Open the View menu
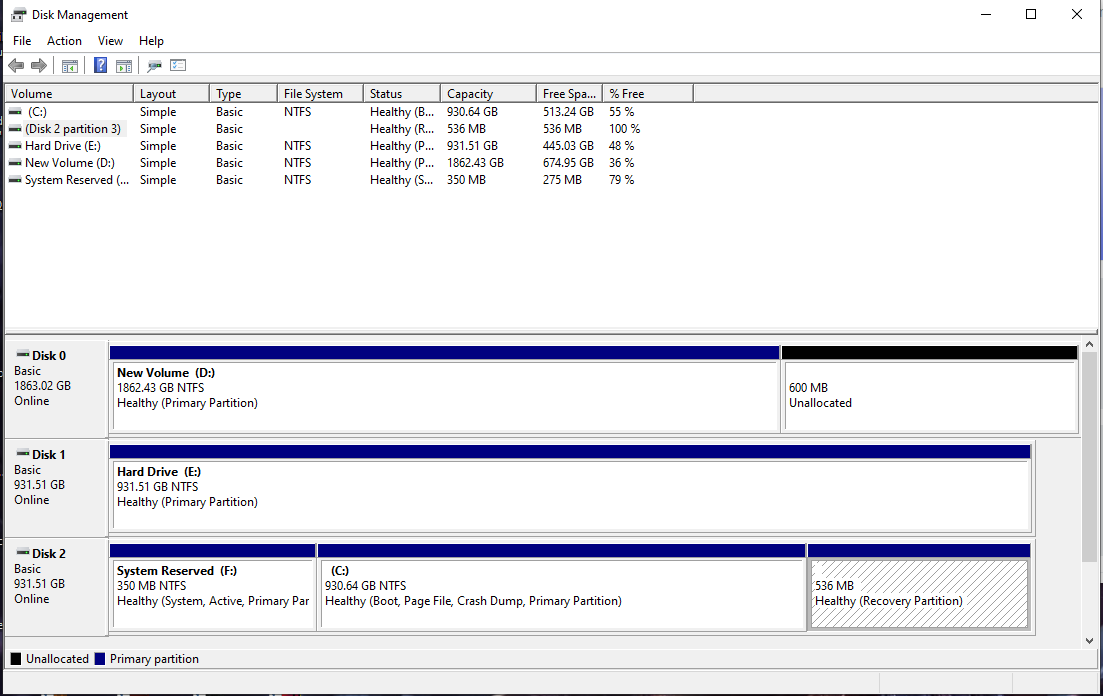Screen dimensions: 1103x696 (x=110, y=40)
